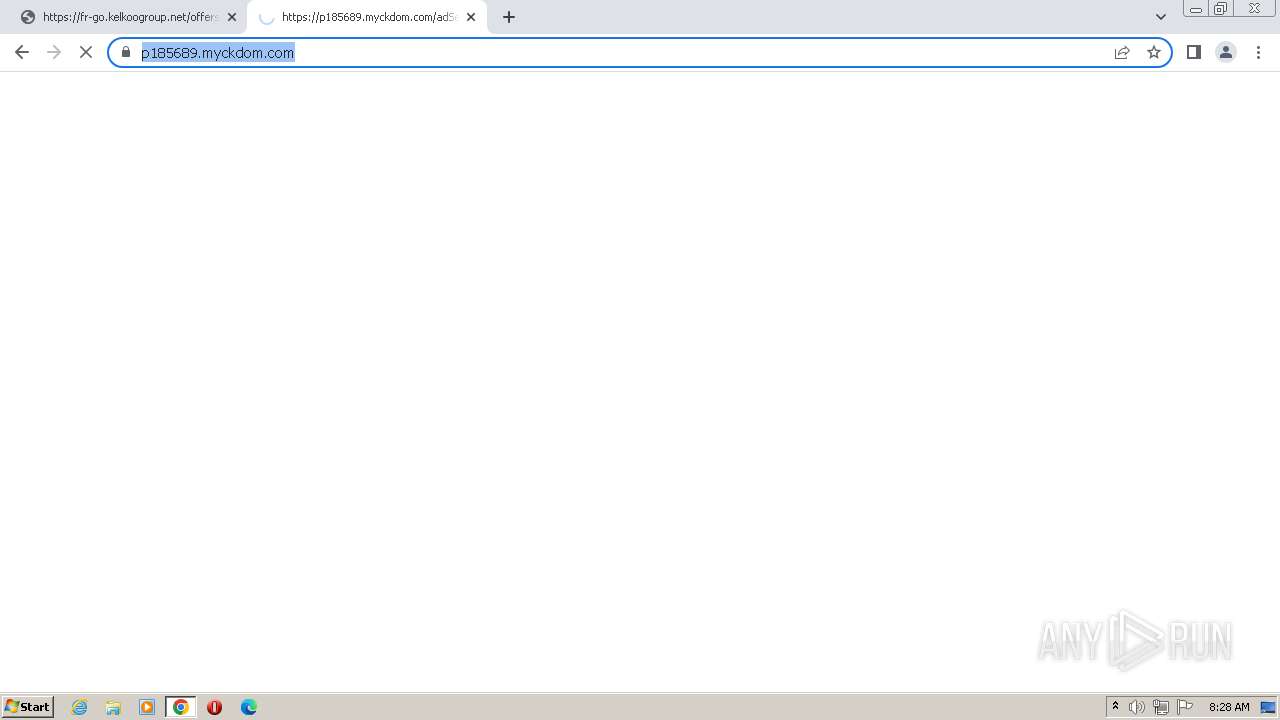Close the kelkoogroup tab
Image resolution: width=1280 pixels, height=720 pixels.
pyautogui.click(x=232, y=17)
